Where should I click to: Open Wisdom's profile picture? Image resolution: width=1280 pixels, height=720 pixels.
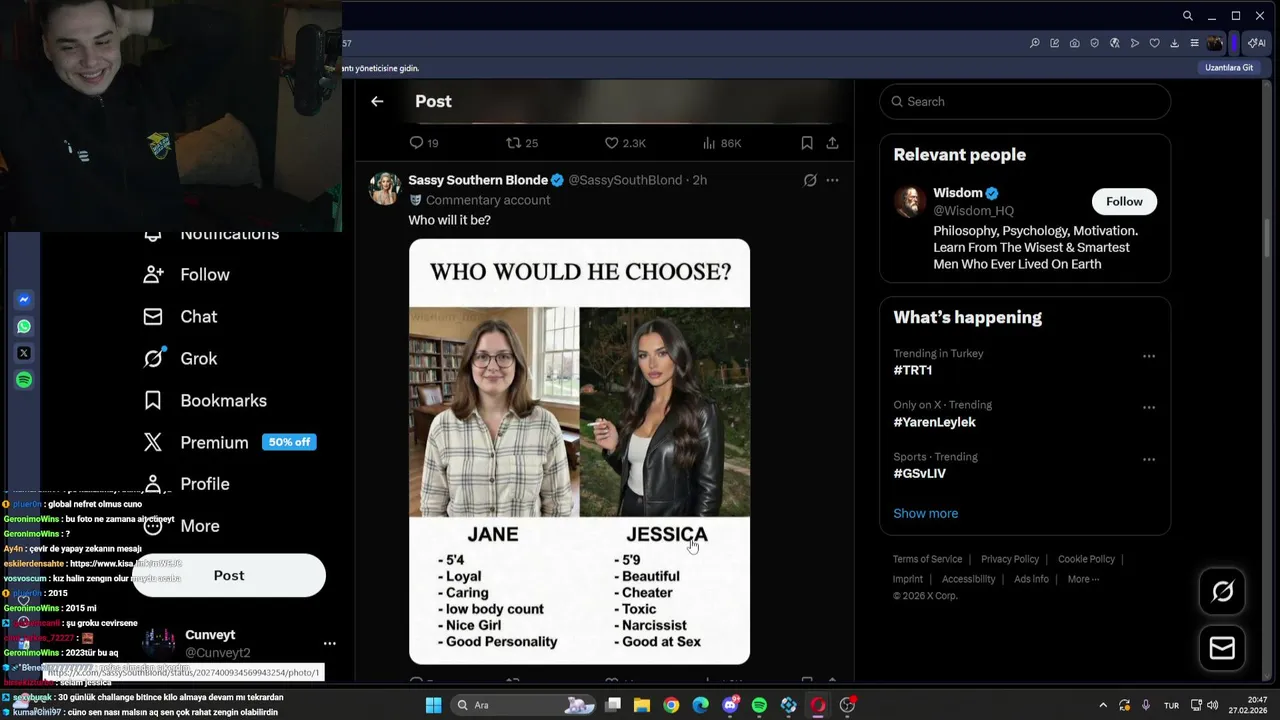point(909,201)
